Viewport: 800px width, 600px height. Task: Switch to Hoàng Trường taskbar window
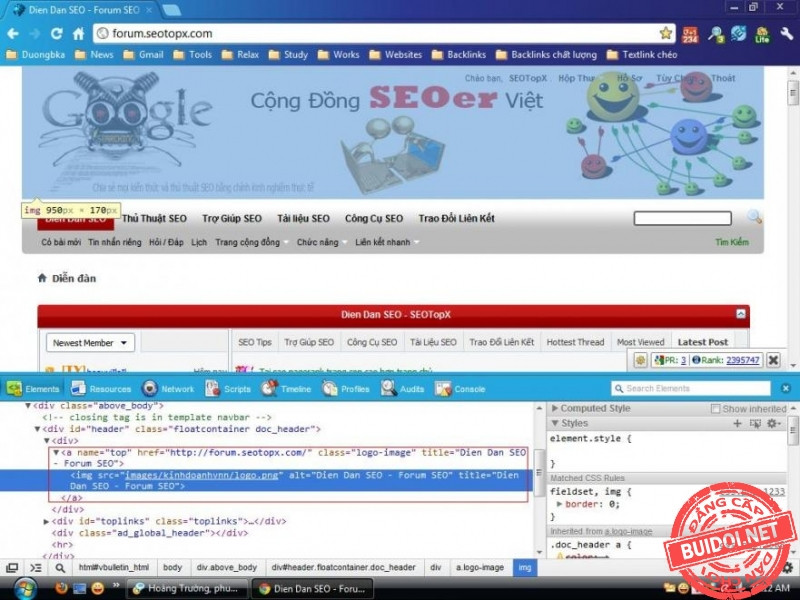click(187, 588)
